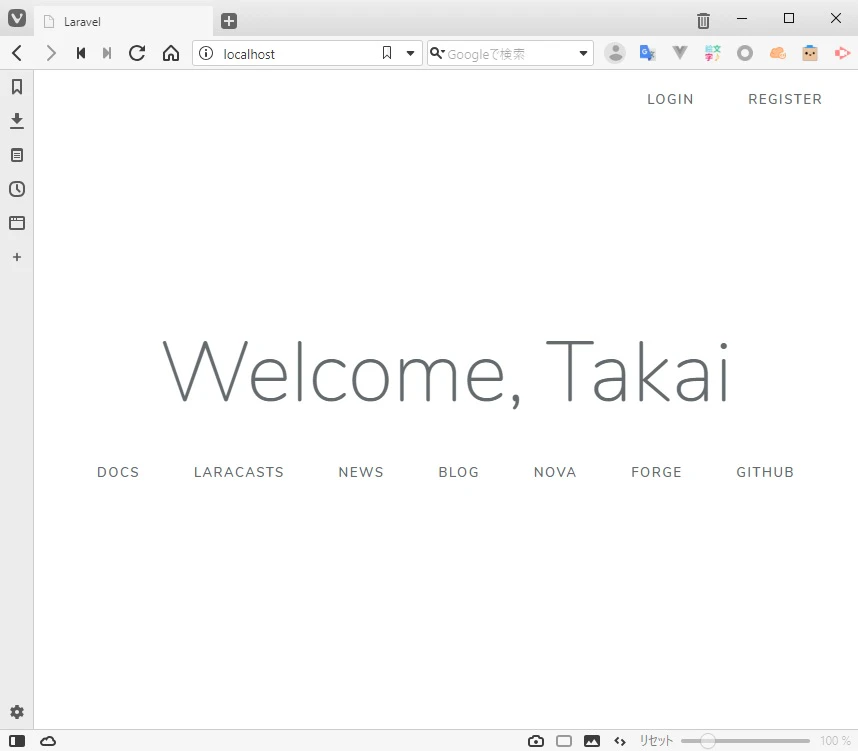This screenshot has width=858, height=751.
Task: Focus the Google search field
Action: coord(510,54)
